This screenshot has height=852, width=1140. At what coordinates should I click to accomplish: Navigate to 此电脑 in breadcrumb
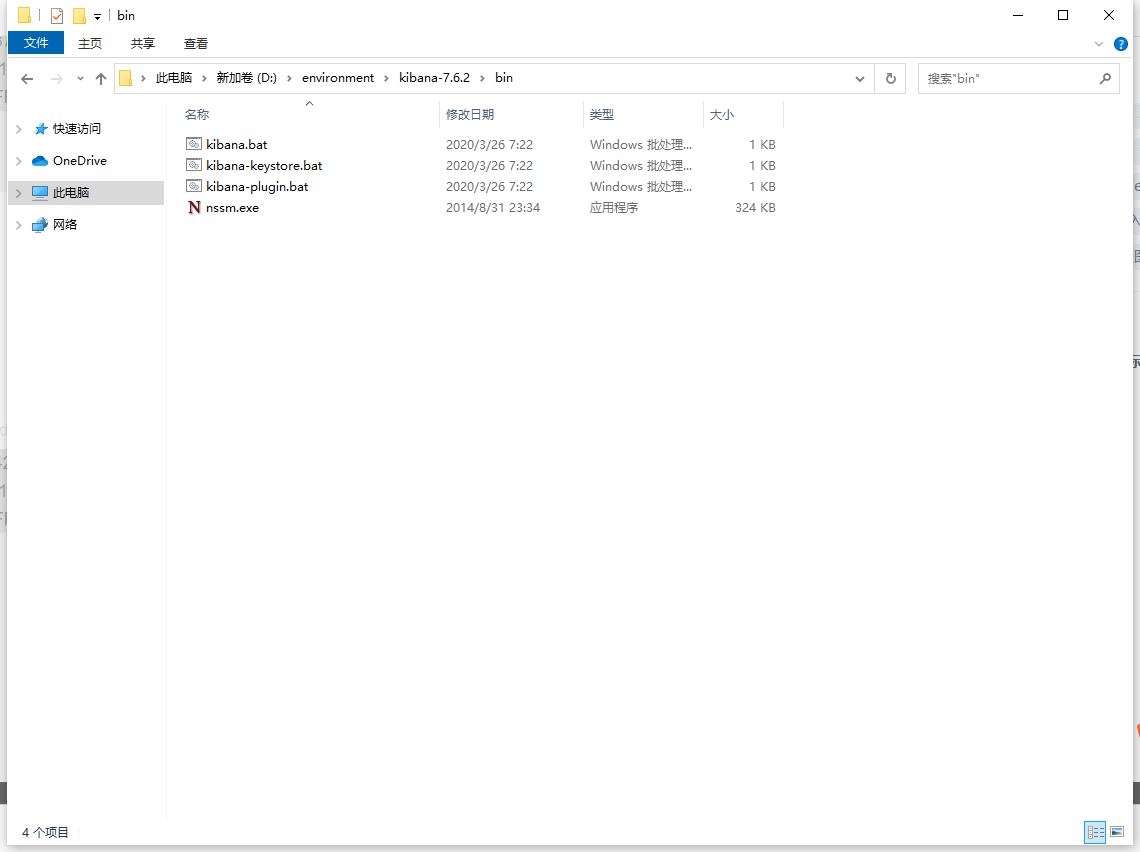click(x=174, y=78)
